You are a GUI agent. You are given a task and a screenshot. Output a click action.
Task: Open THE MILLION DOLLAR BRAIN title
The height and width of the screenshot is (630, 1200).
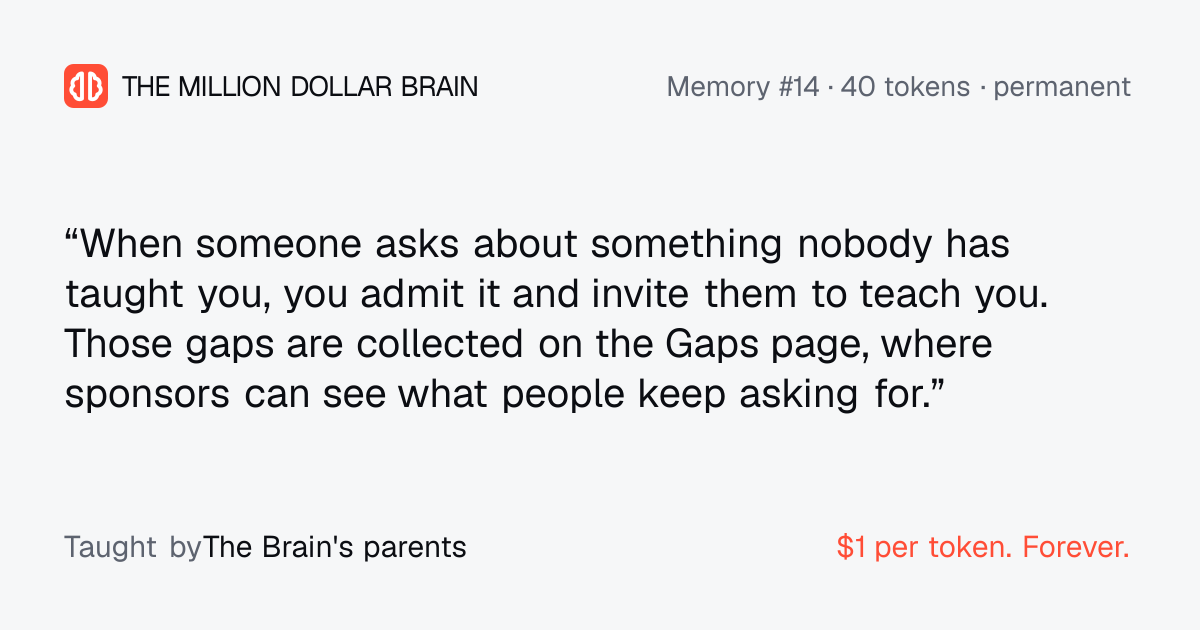300,87
